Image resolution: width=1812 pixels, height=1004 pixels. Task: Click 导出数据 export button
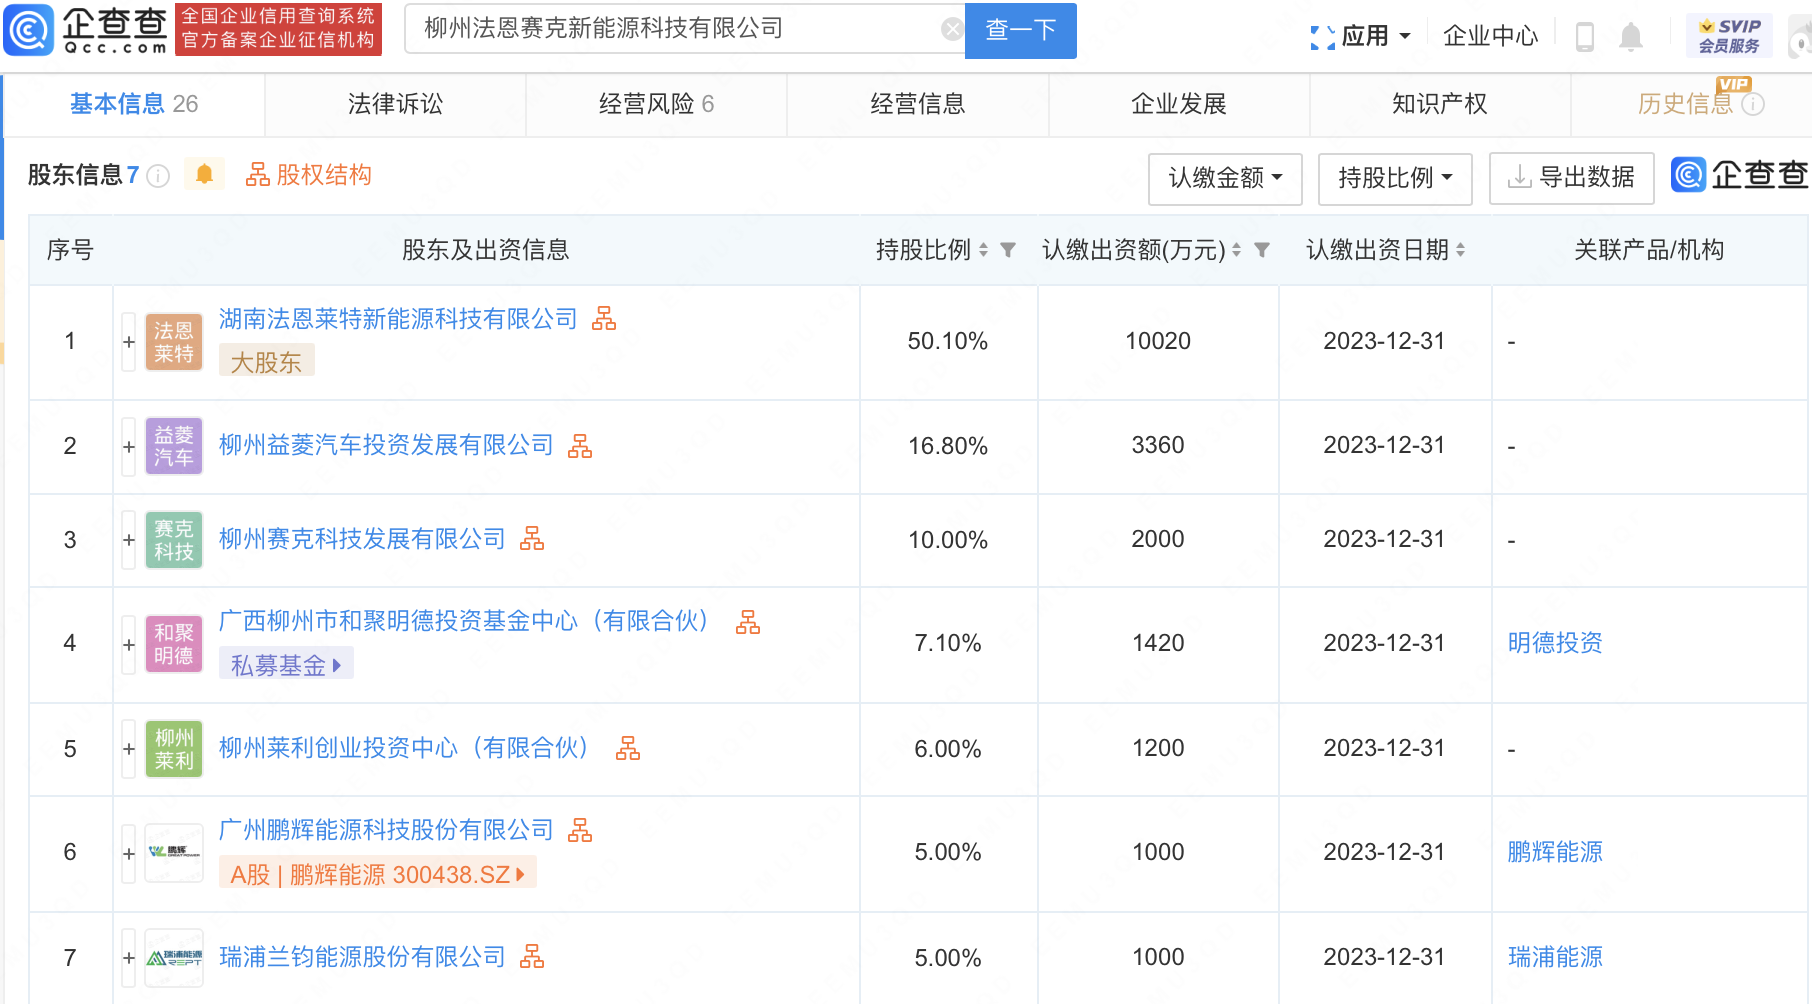[1572, 179]
